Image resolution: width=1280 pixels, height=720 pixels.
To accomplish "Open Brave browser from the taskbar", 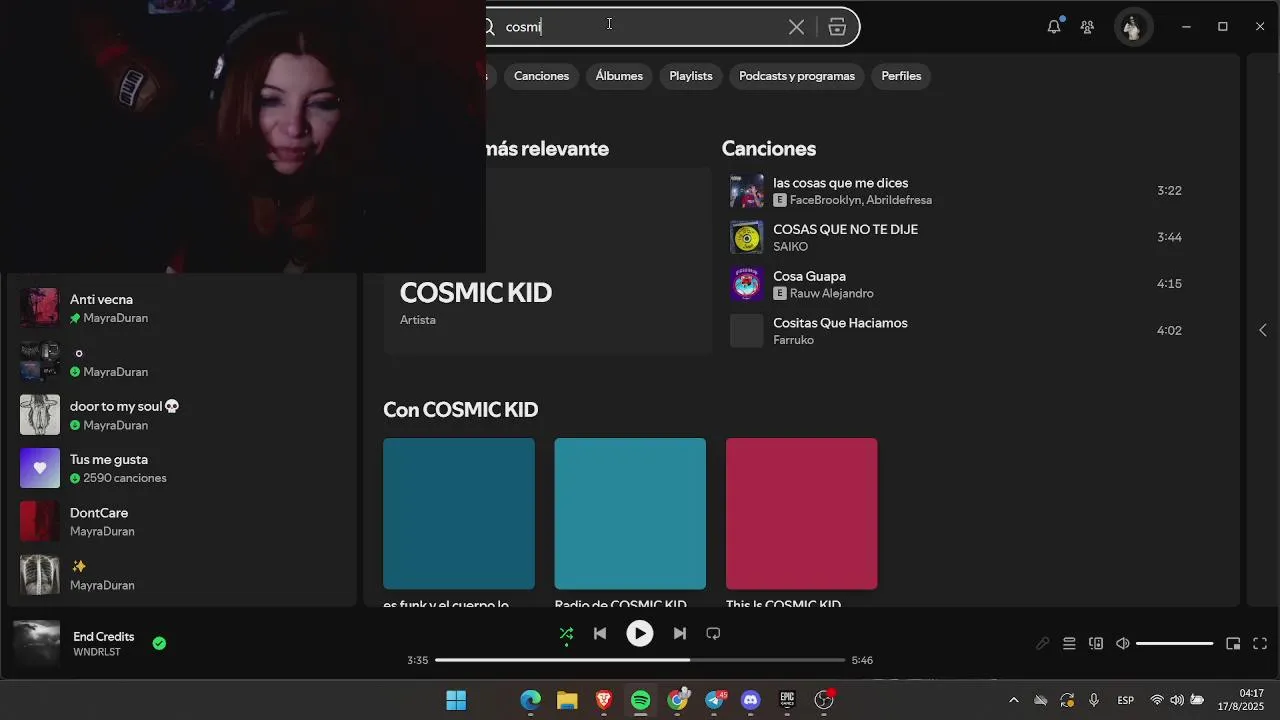I will tap(604, 700).
